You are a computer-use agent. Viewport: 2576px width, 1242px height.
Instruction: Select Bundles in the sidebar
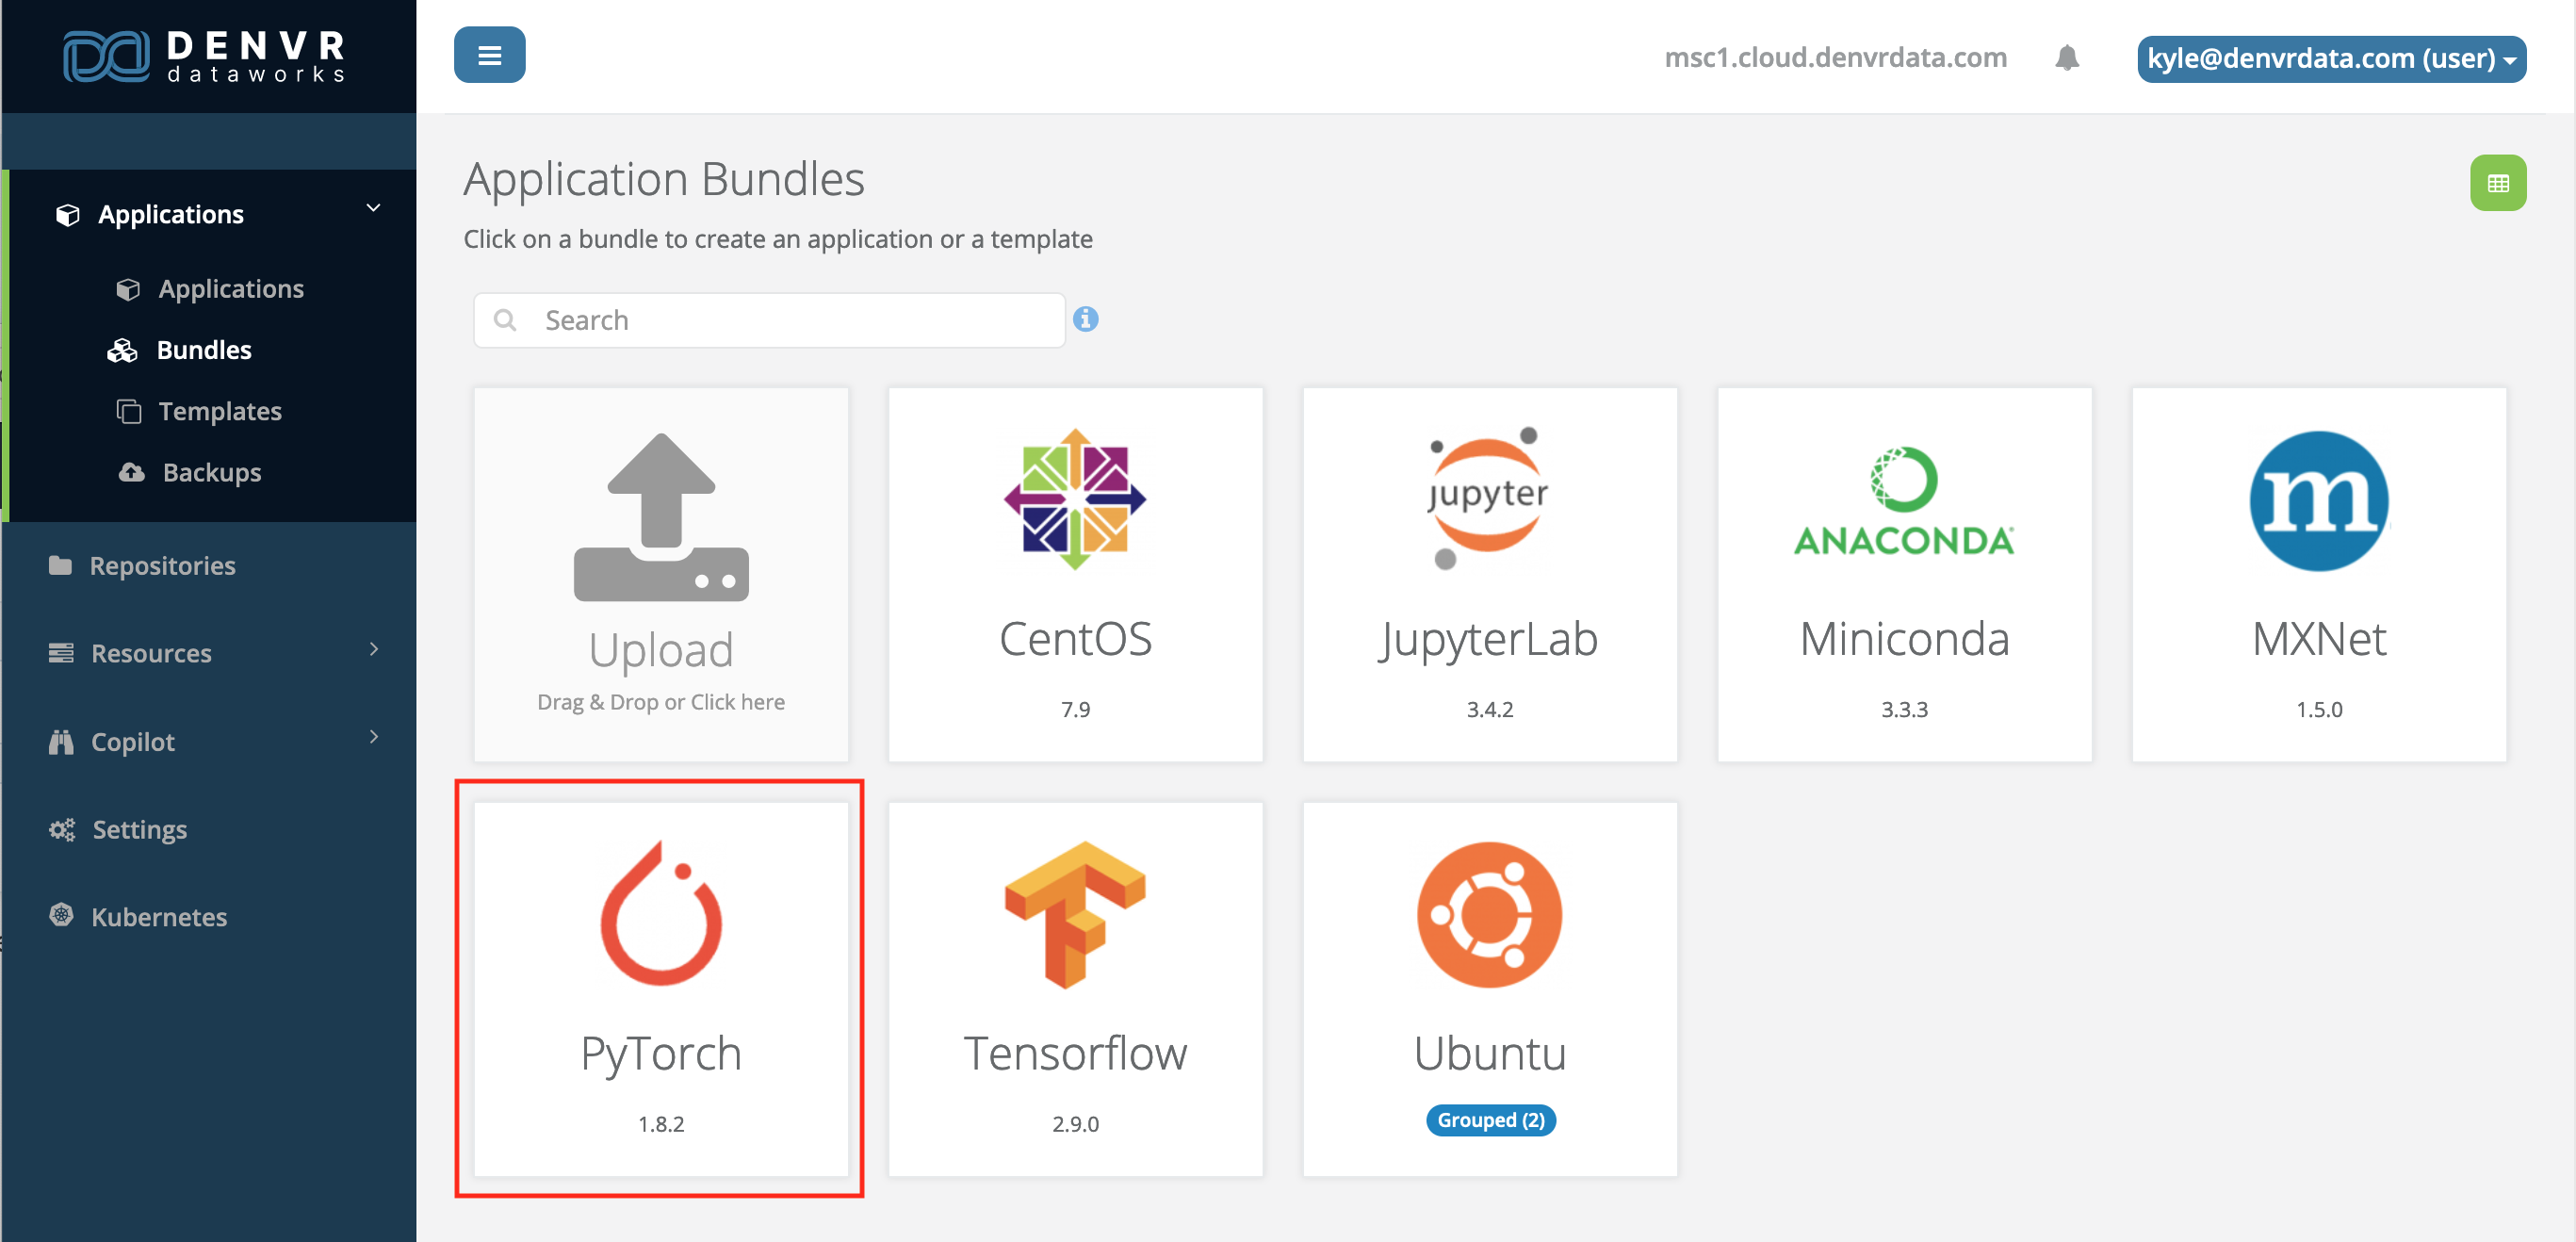click(204, 350)
